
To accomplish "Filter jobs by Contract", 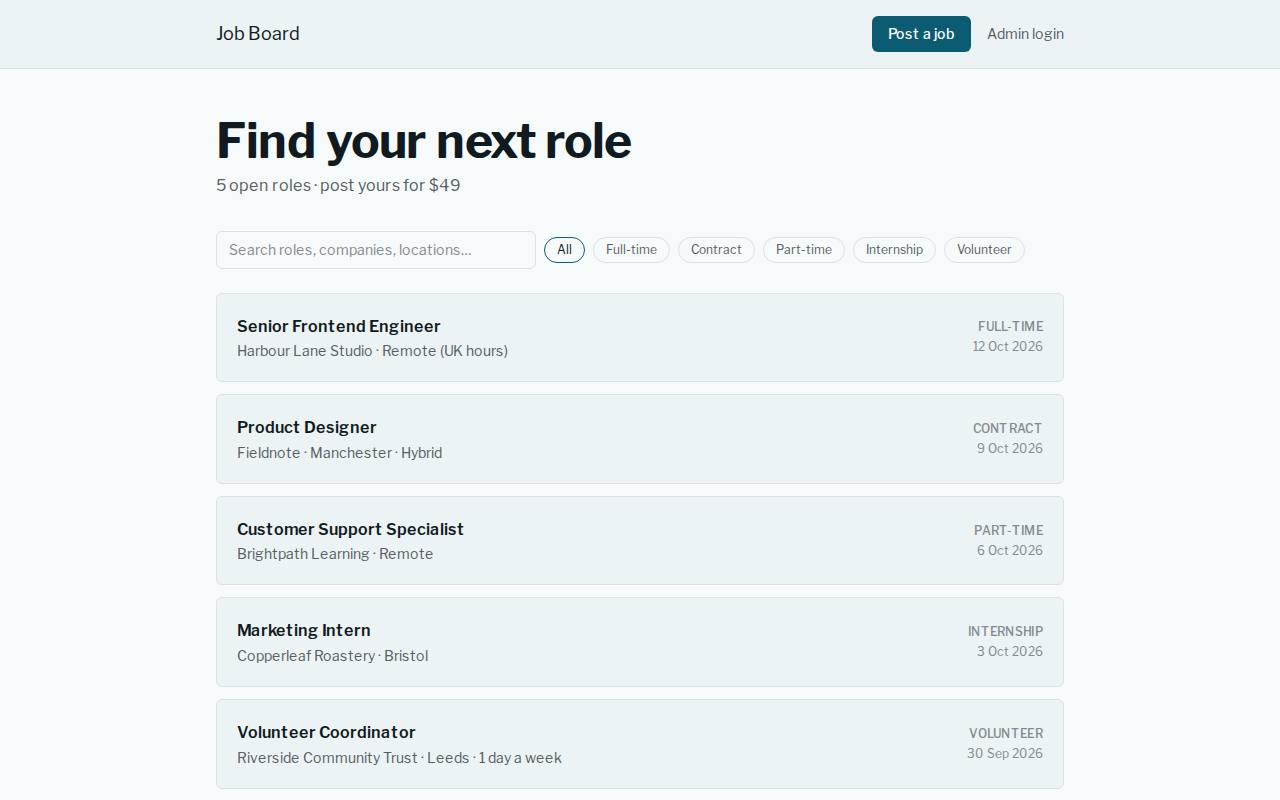I will pos(716,250).
